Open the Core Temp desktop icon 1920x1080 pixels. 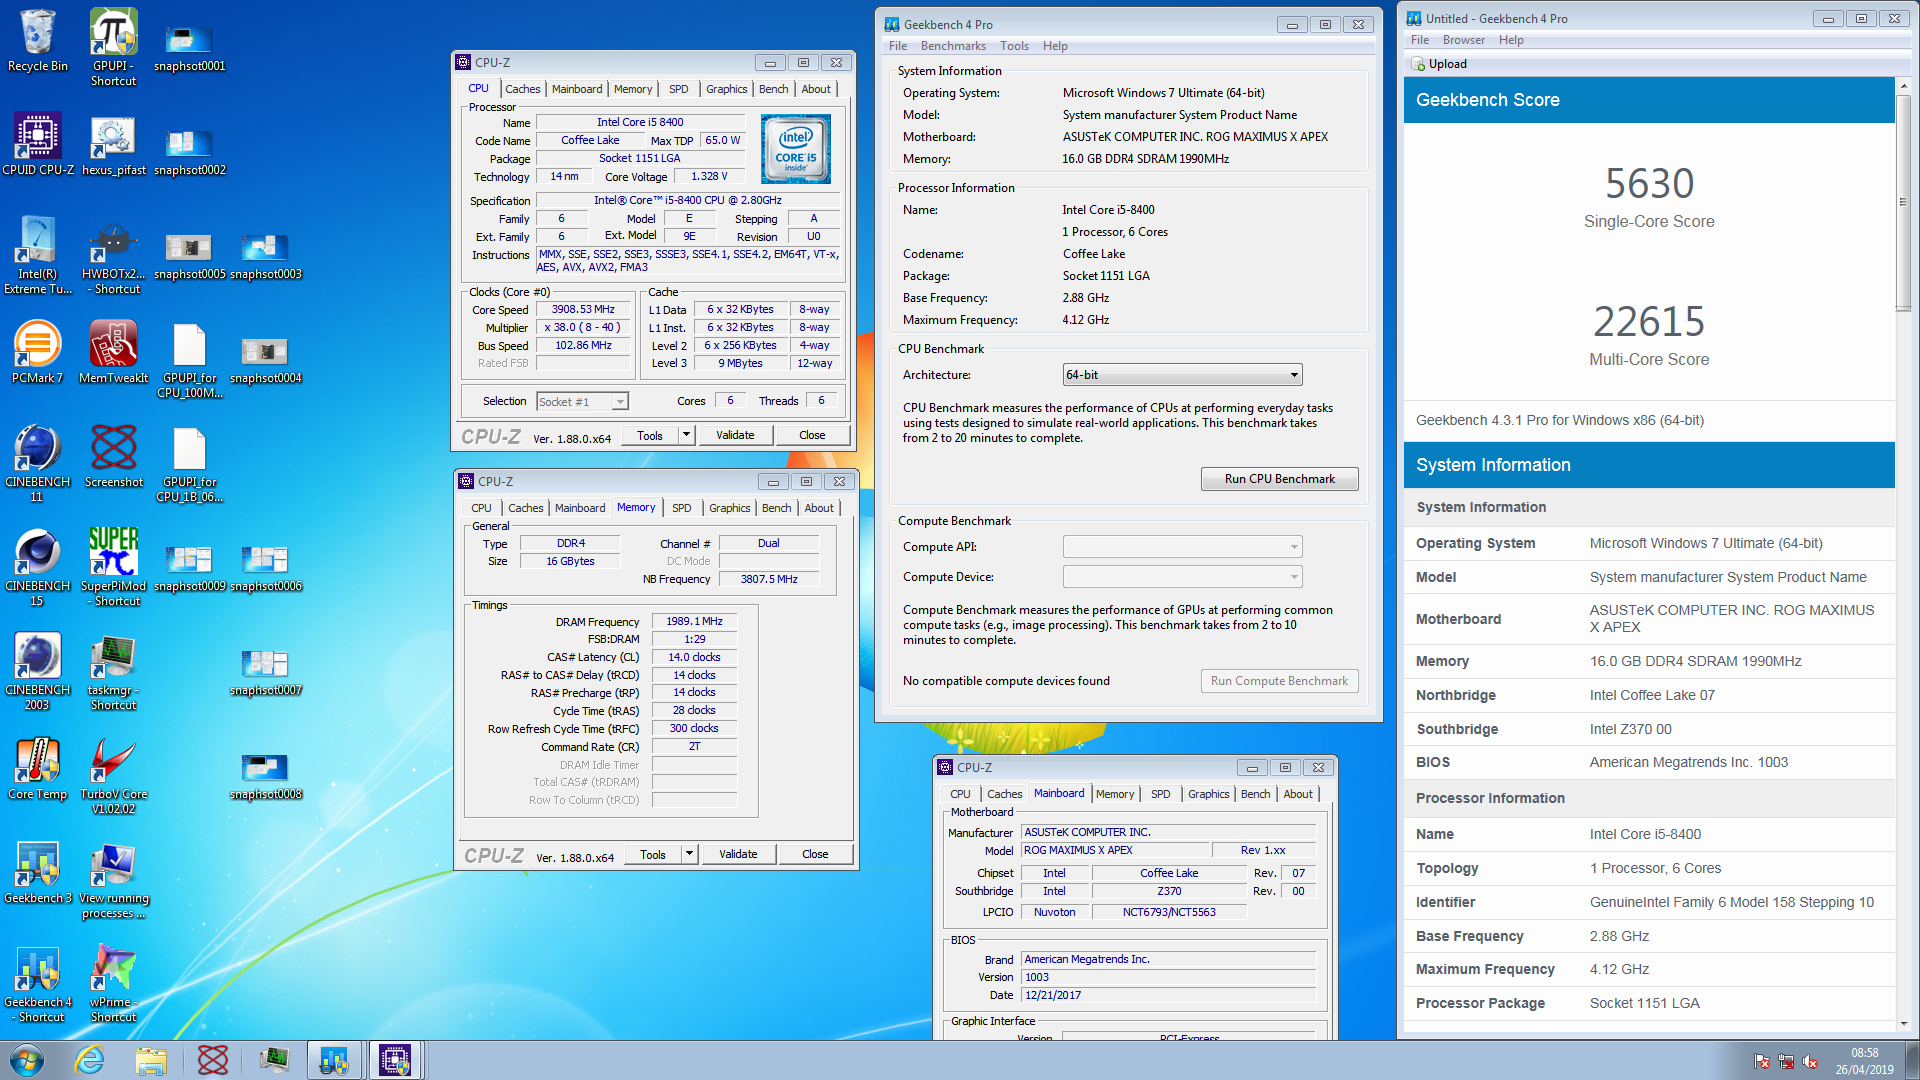[38, 769]
